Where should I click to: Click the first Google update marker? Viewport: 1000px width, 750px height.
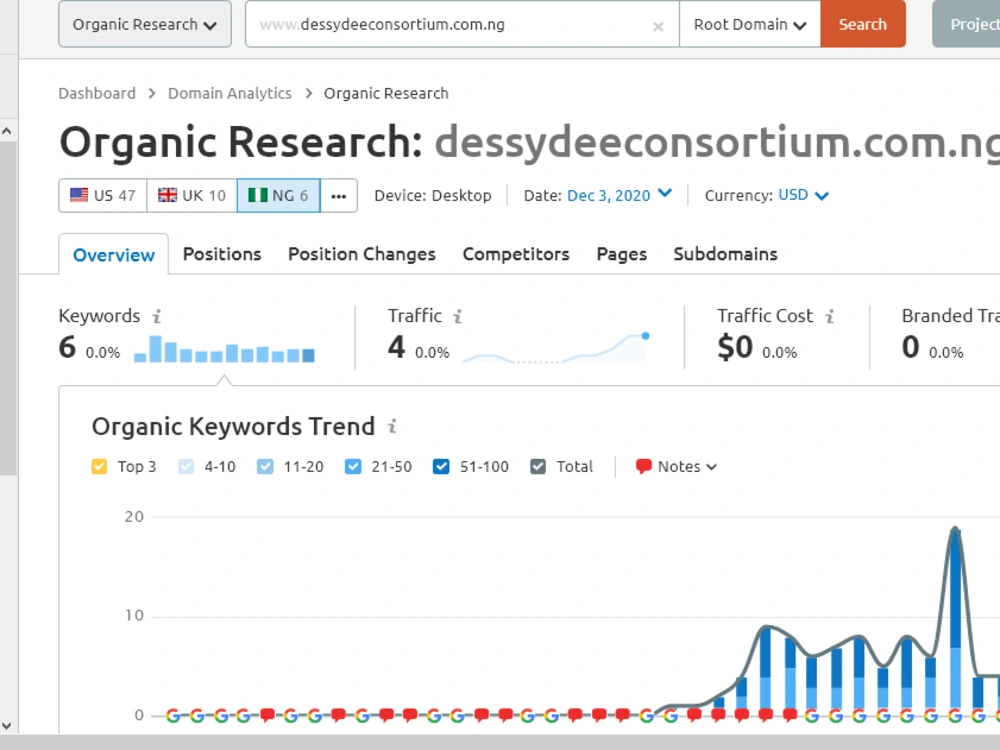[x=173, y=716]
